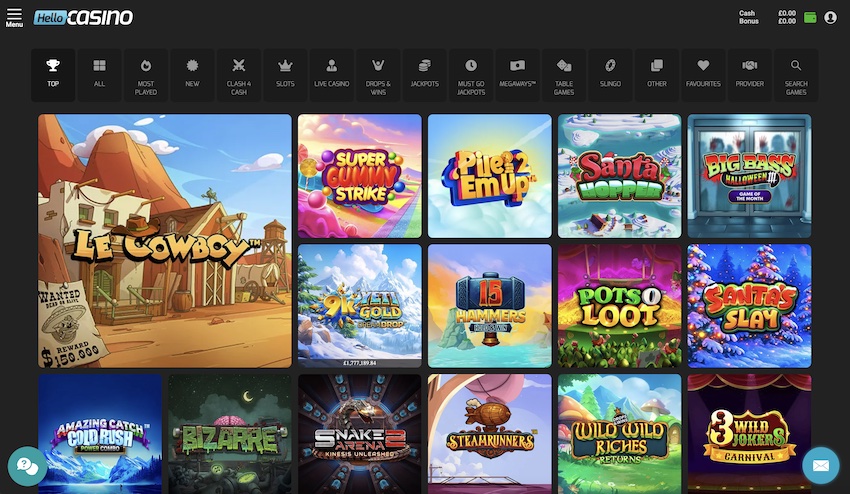The image size is (850, 494).
Task: Open the Slots crown category
Action: coord(285,75)
